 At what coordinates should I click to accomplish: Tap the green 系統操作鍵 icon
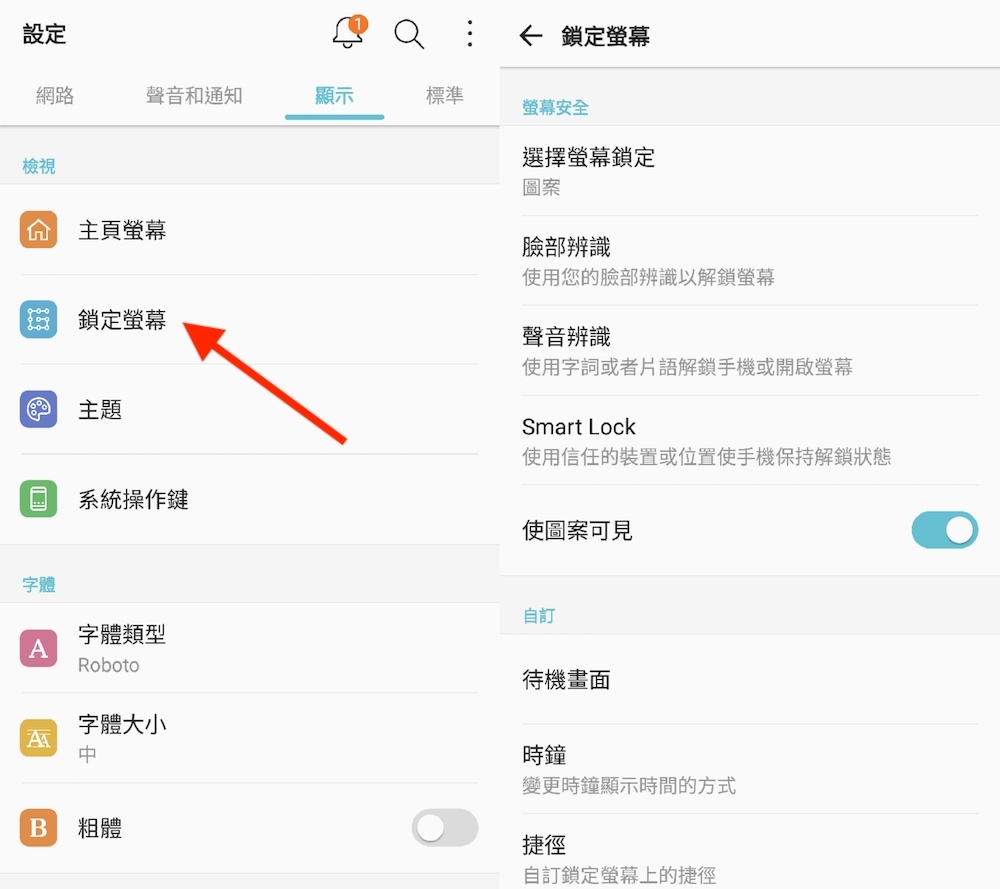coord(38,499)
